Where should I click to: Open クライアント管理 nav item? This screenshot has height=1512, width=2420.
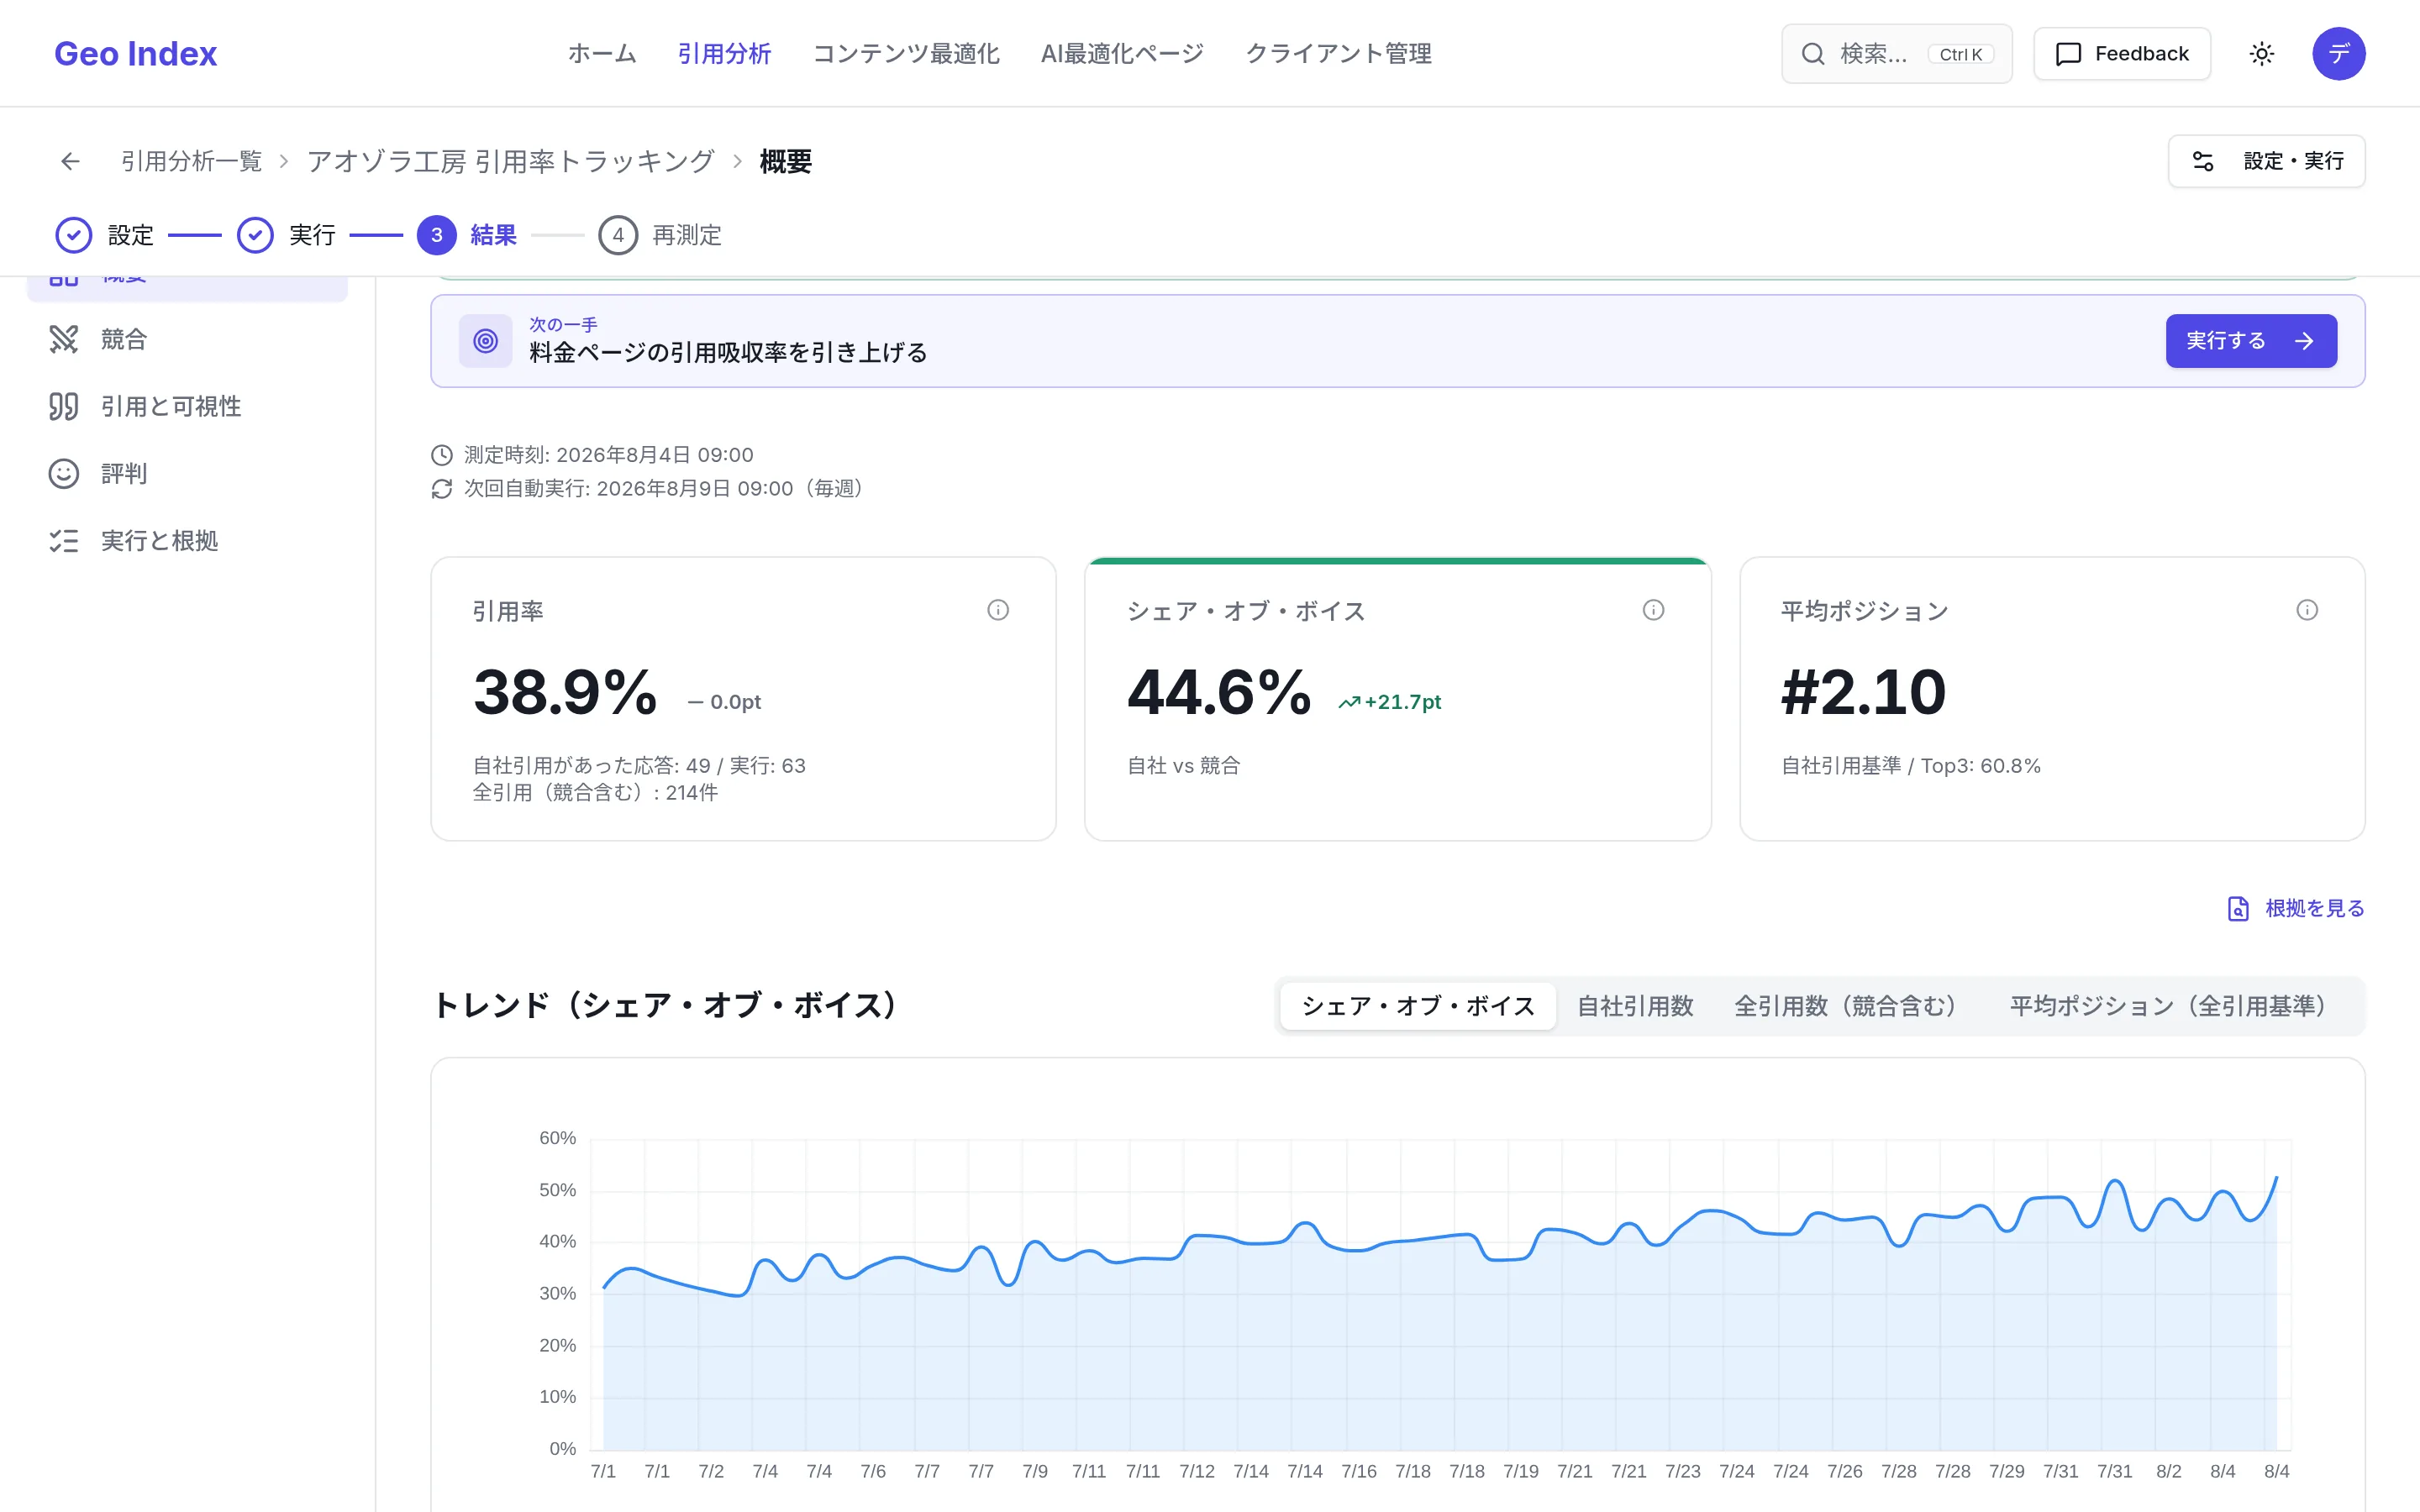pos(1338,53)
